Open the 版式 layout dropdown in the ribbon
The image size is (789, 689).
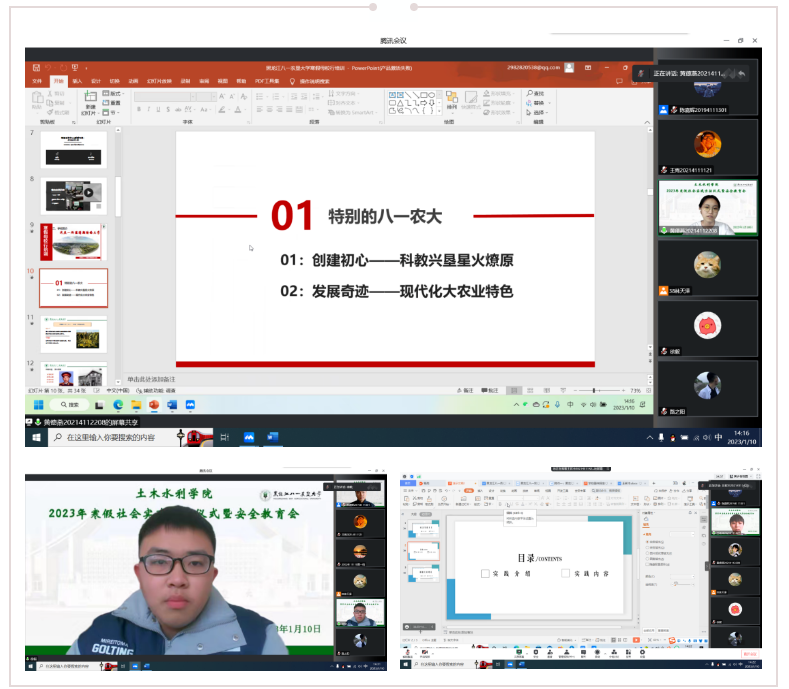(114, 93)
